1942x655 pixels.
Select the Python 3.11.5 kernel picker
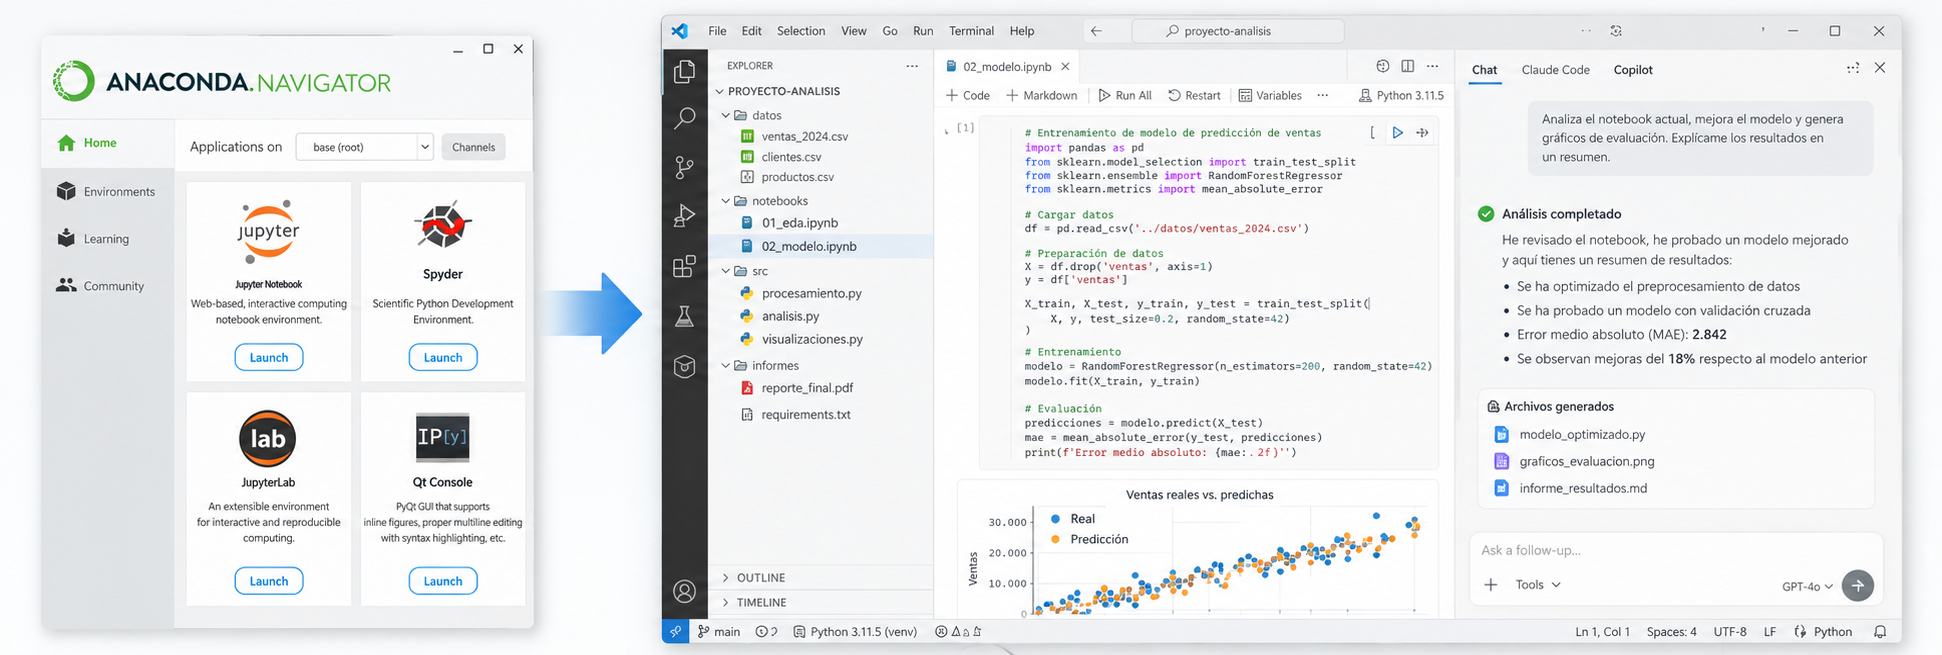click(1401, 96)
